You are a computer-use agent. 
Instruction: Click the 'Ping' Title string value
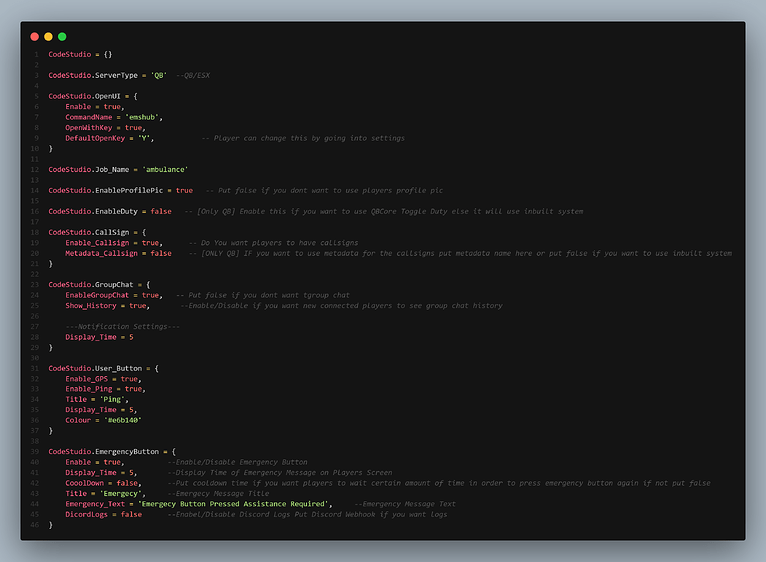click(110, 400)
